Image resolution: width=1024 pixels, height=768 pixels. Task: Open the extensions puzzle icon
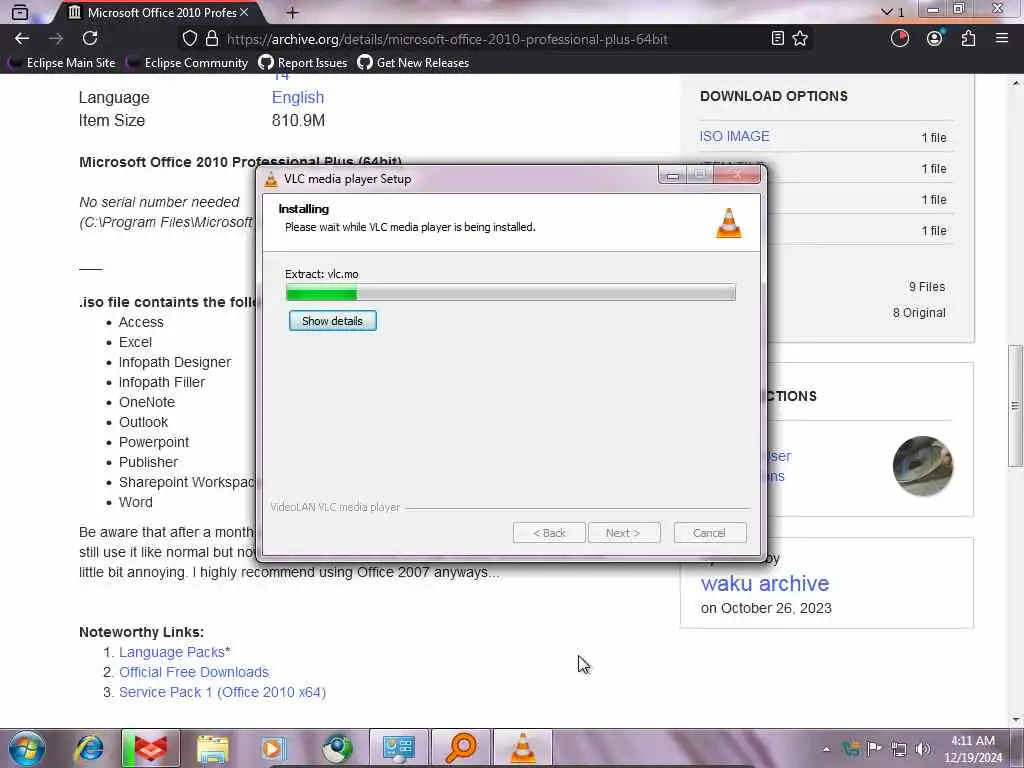click(x=968, y=39)
